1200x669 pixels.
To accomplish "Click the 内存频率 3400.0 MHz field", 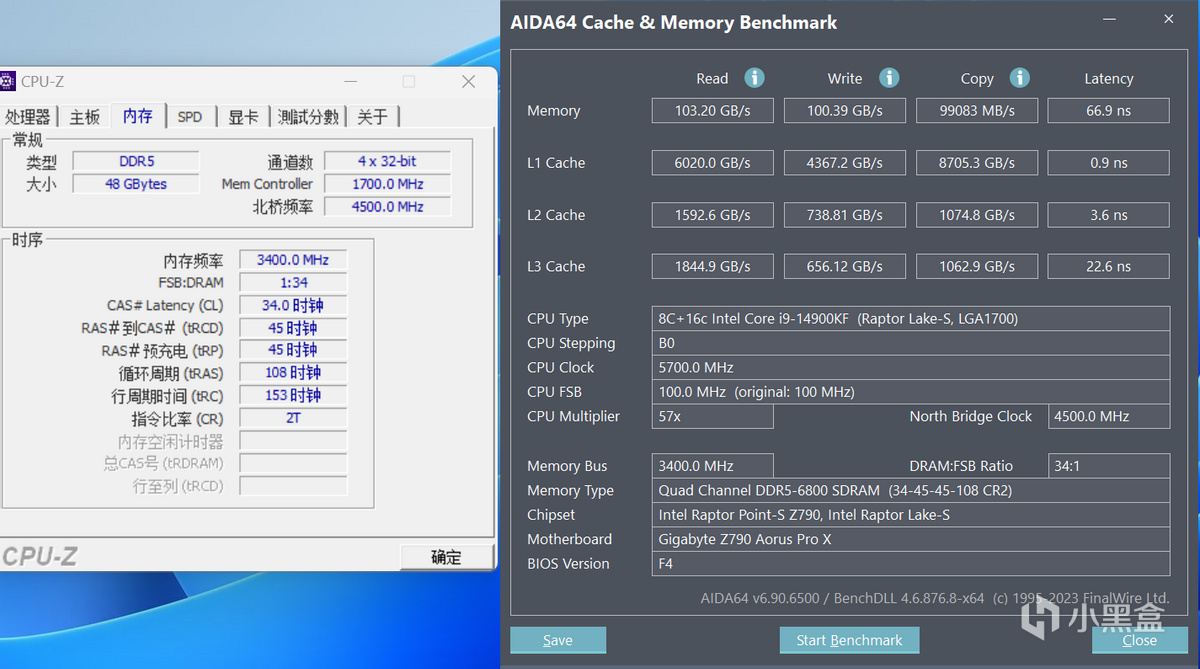I will [293, 260].
